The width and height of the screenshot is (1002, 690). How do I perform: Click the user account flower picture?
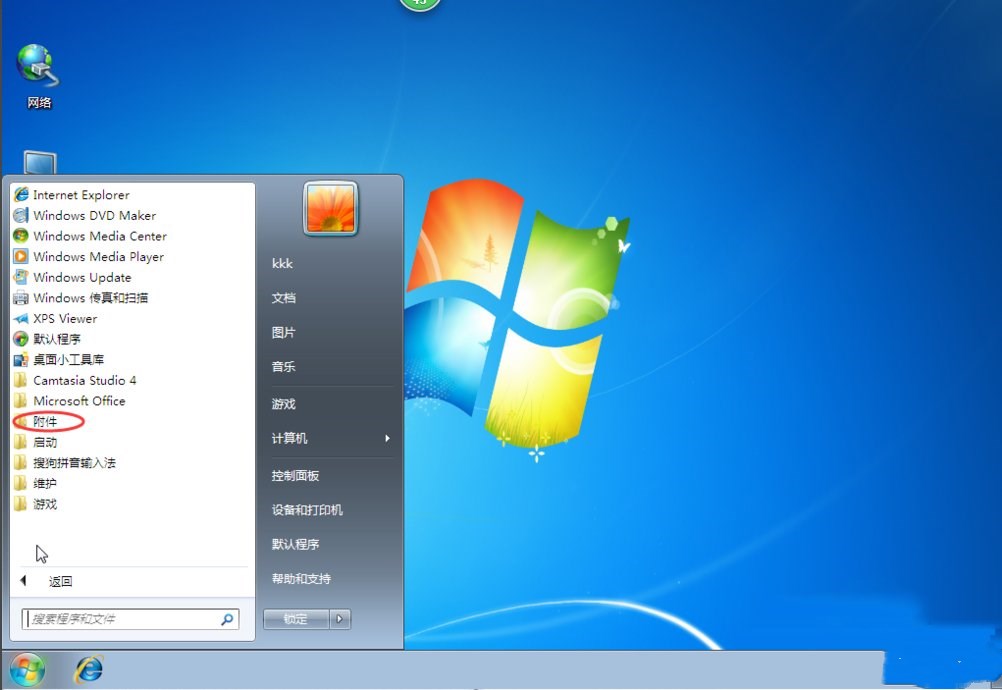click(x=331, y=209)
